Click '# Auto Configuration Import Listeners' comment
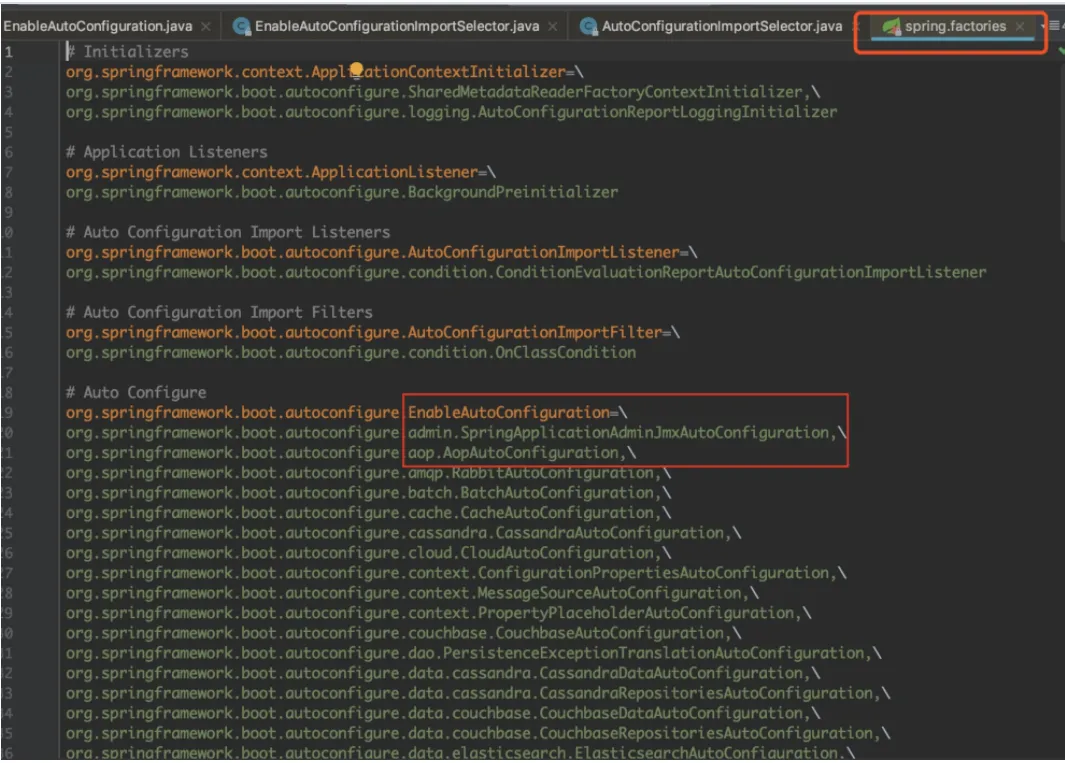This screenshot has width=1065, height=763. 228,232
